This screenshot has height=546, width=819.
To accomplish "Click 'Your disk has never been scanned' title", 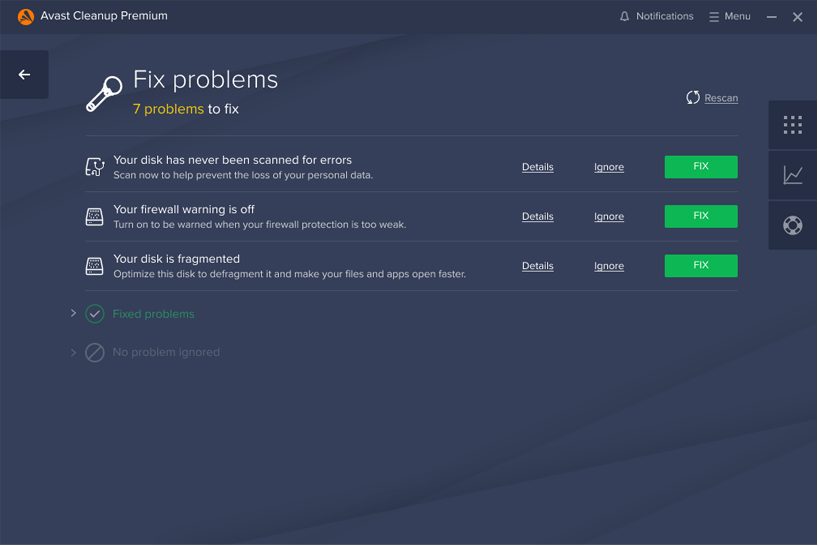I will (x=232, y=160).
